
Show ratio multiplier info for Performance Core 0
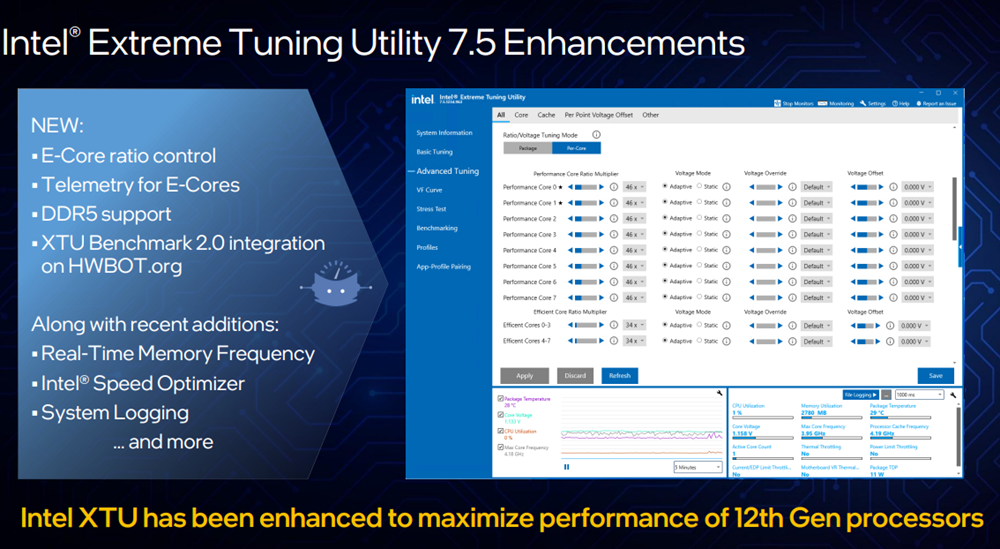(614, 187)
